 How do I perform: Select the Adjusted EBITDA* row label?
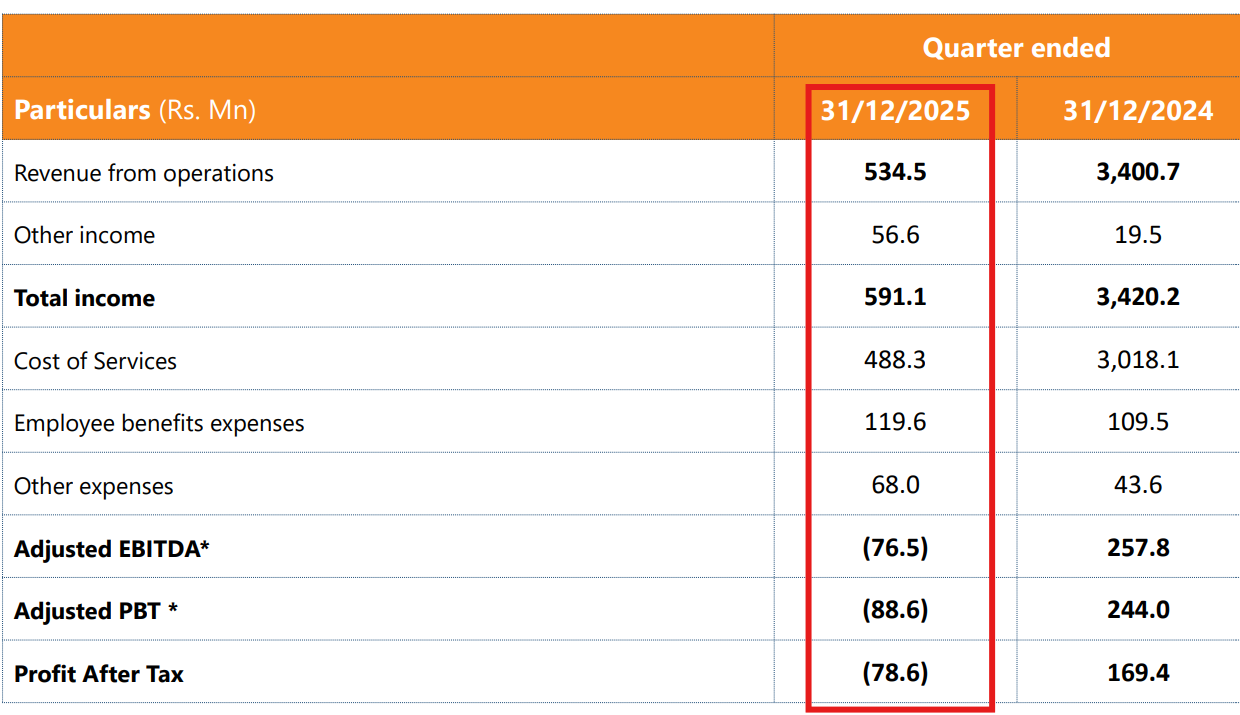tap(112, 548)
